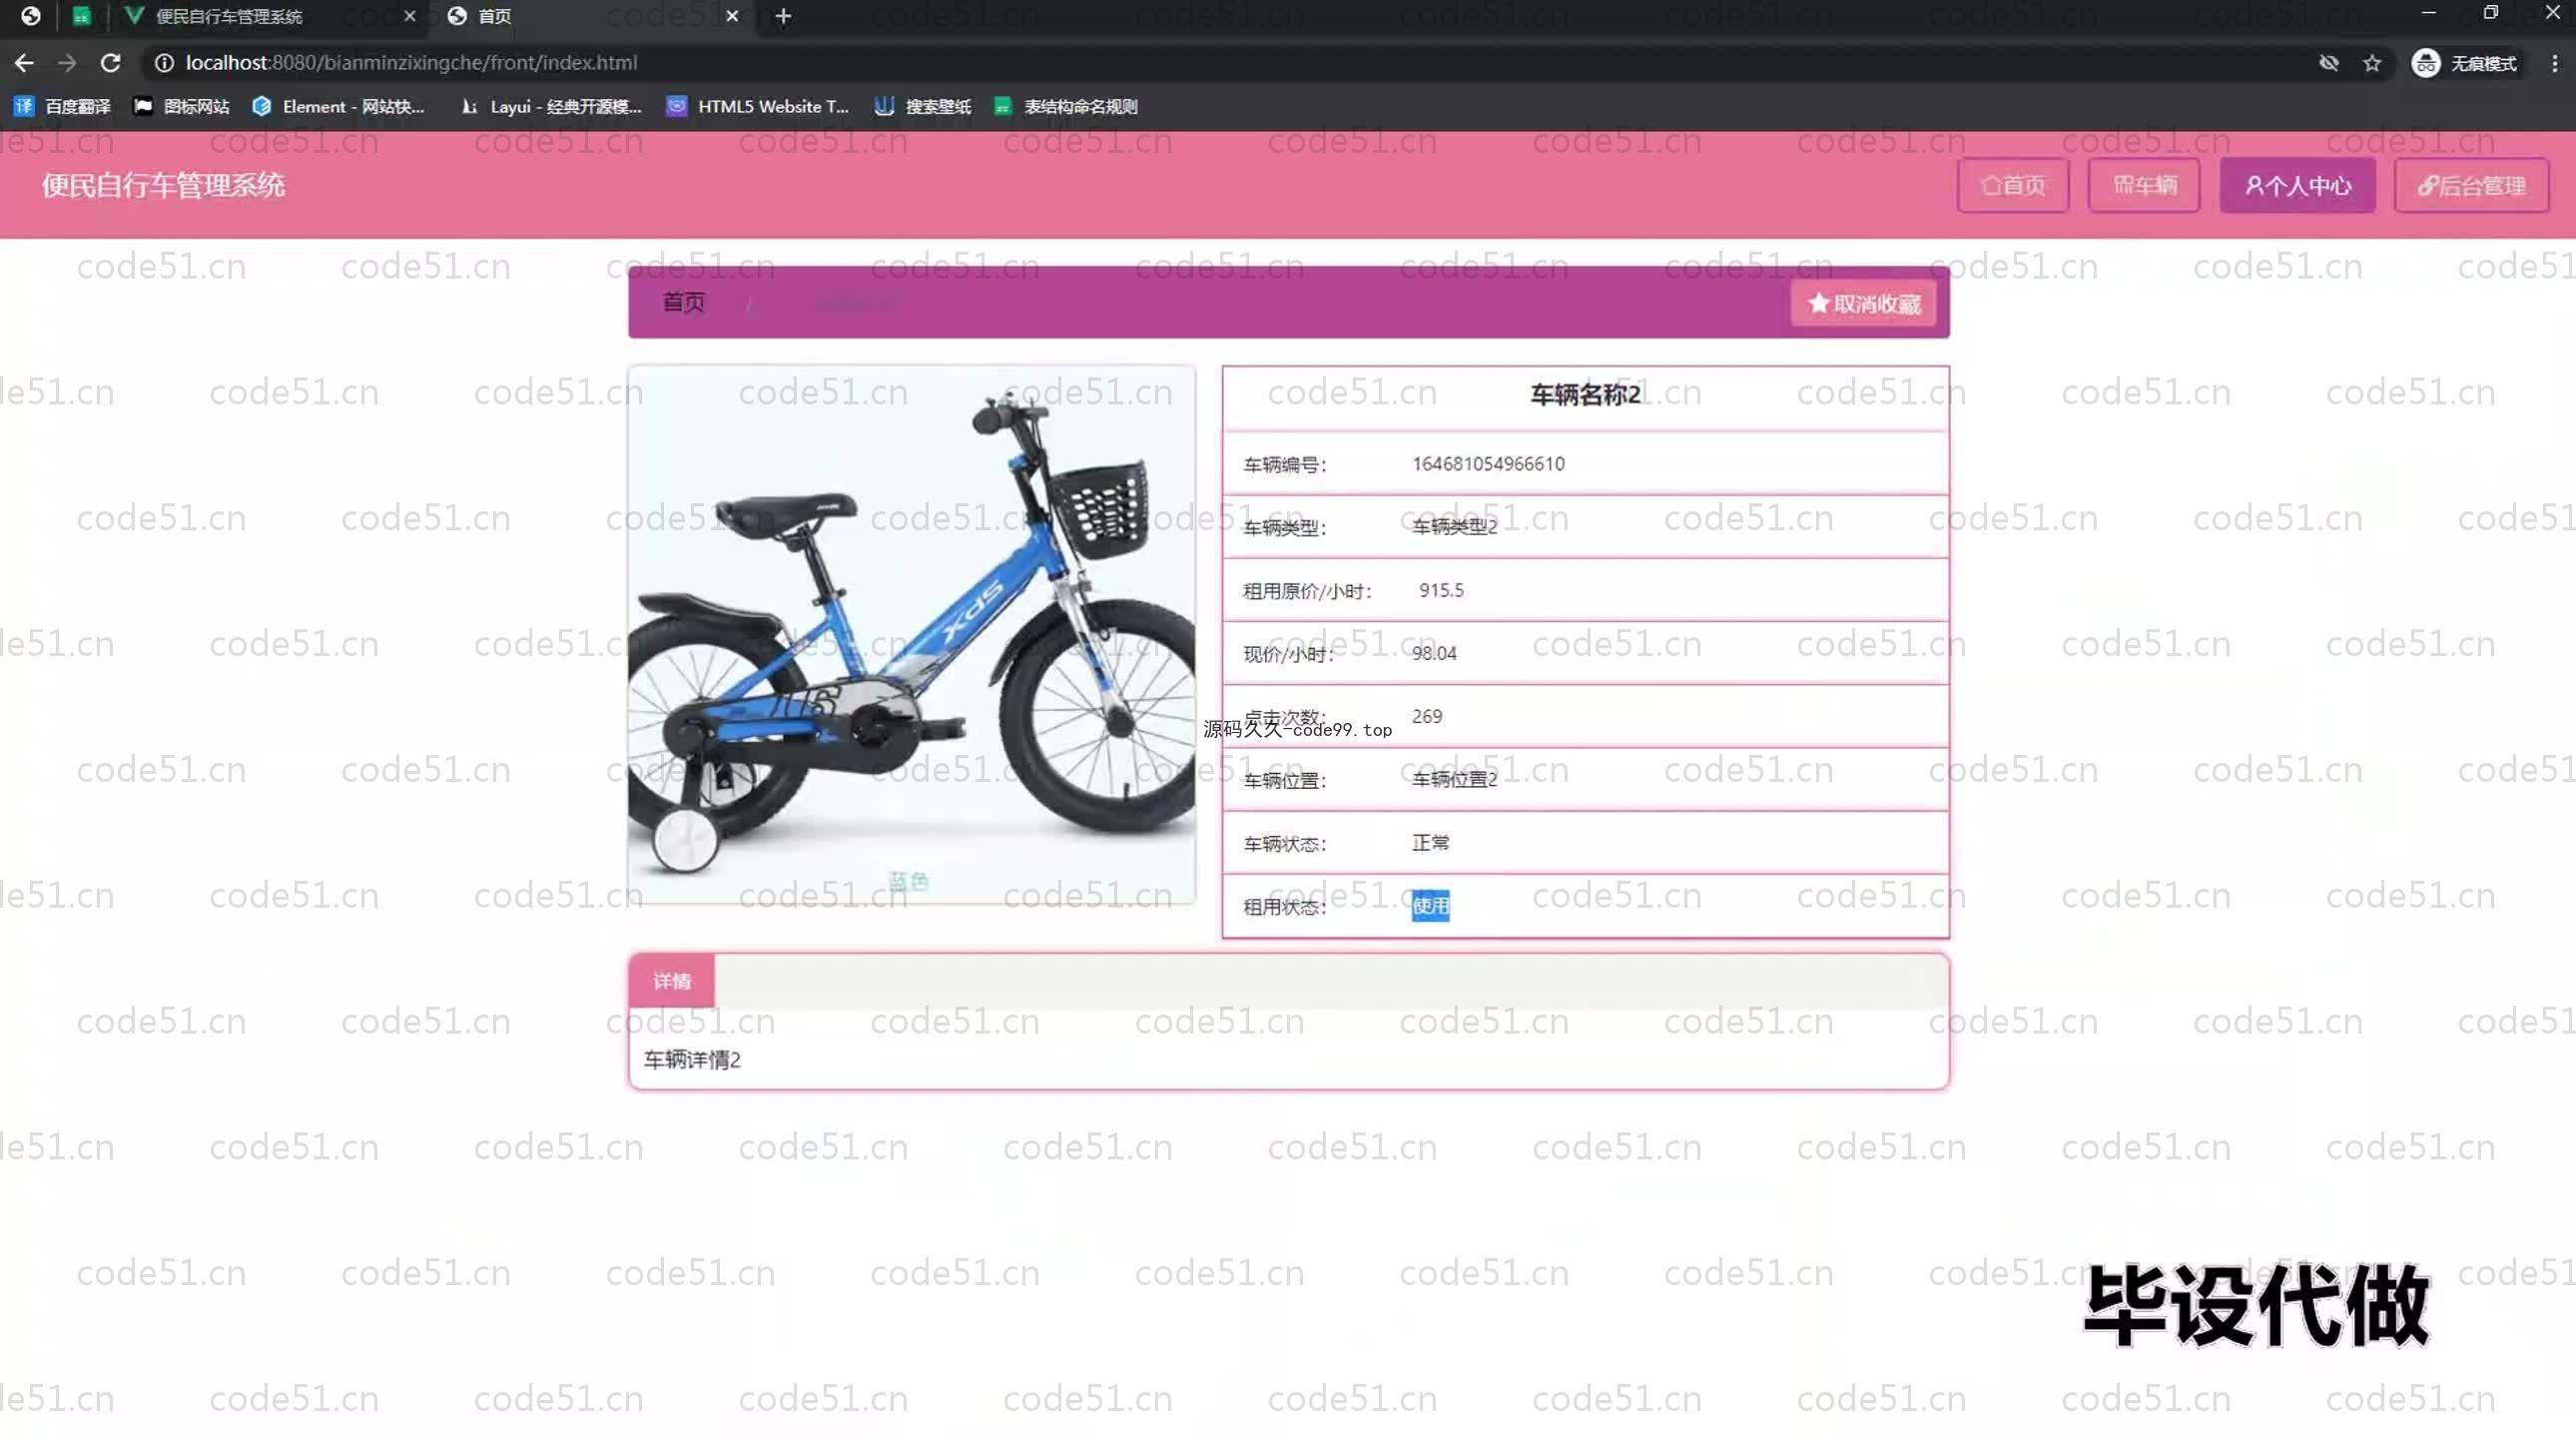Click the browser forward arrow
Screen dimensions: 2576x1438
pos(67,63)
